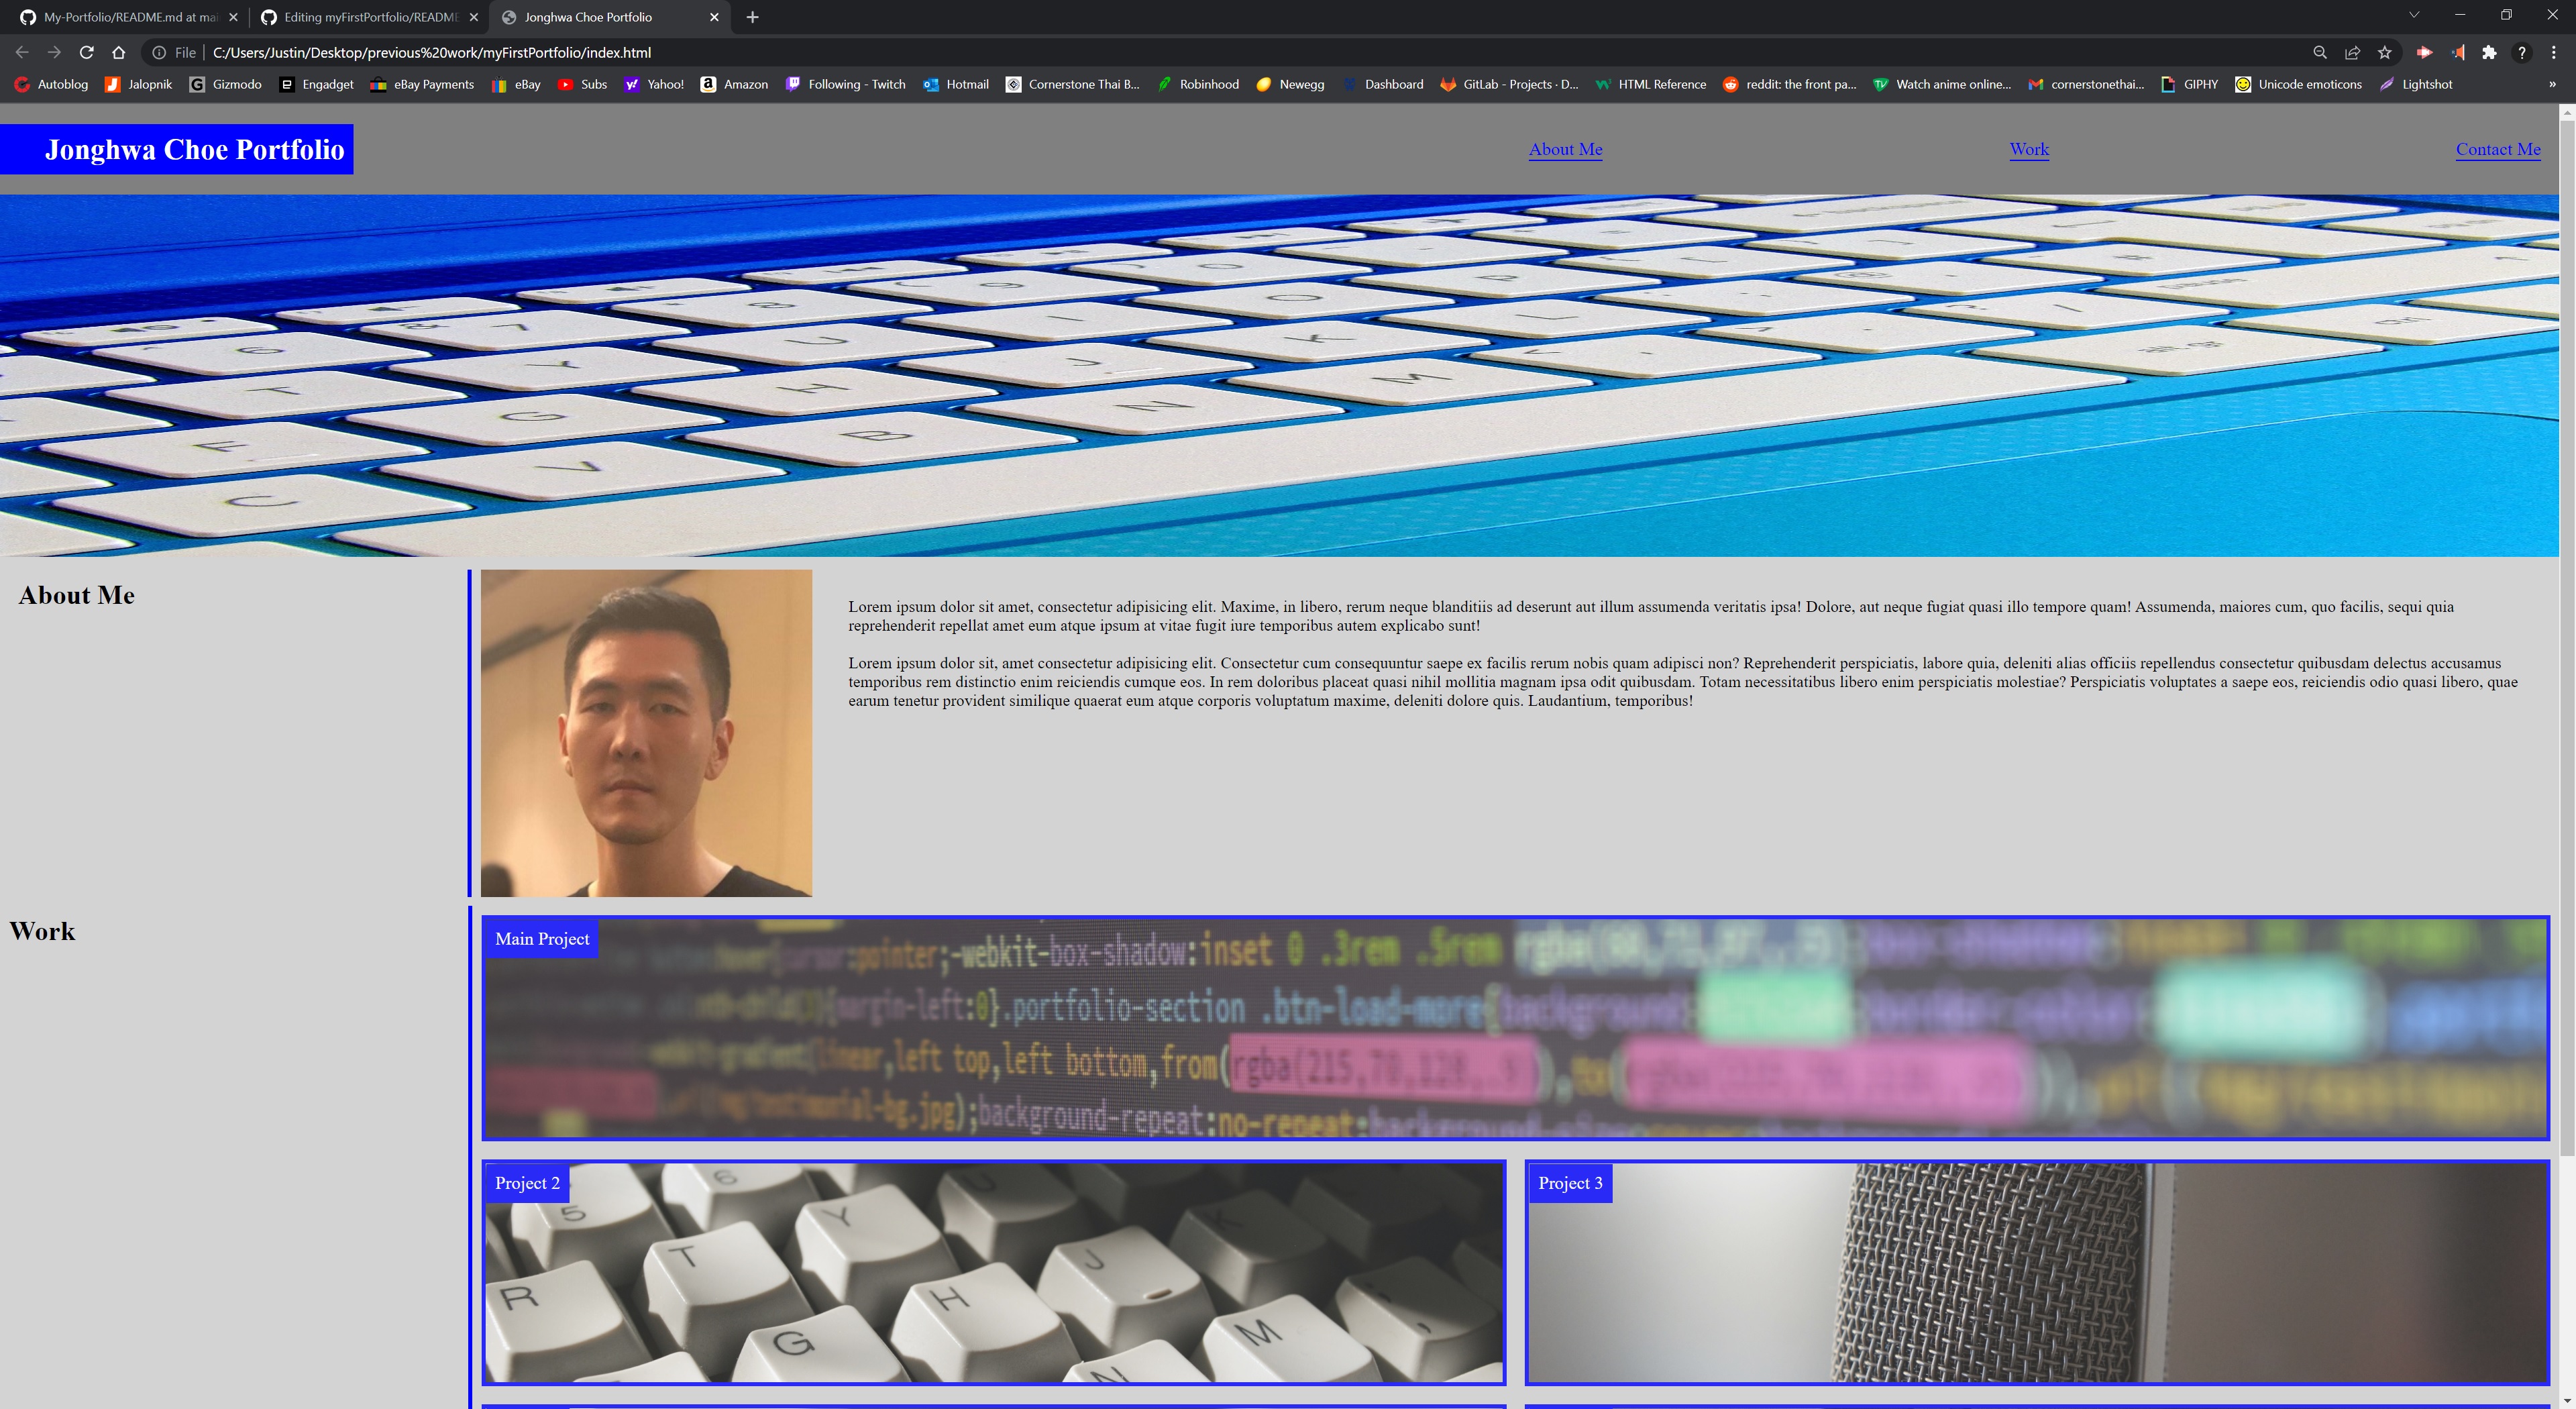Open the Watch anime online bookmark
This screenshot has width=2576, height=1409.
[1942, 84]
